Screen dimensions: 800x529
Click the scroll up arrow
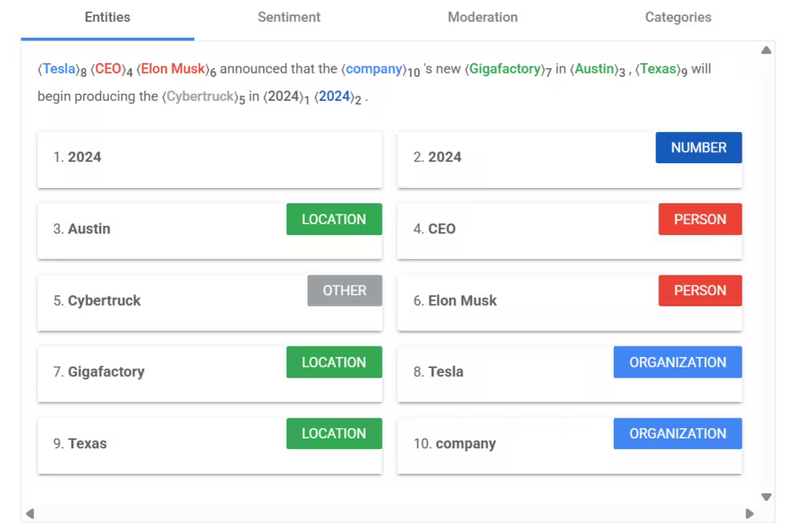click(x=766, y=50)
